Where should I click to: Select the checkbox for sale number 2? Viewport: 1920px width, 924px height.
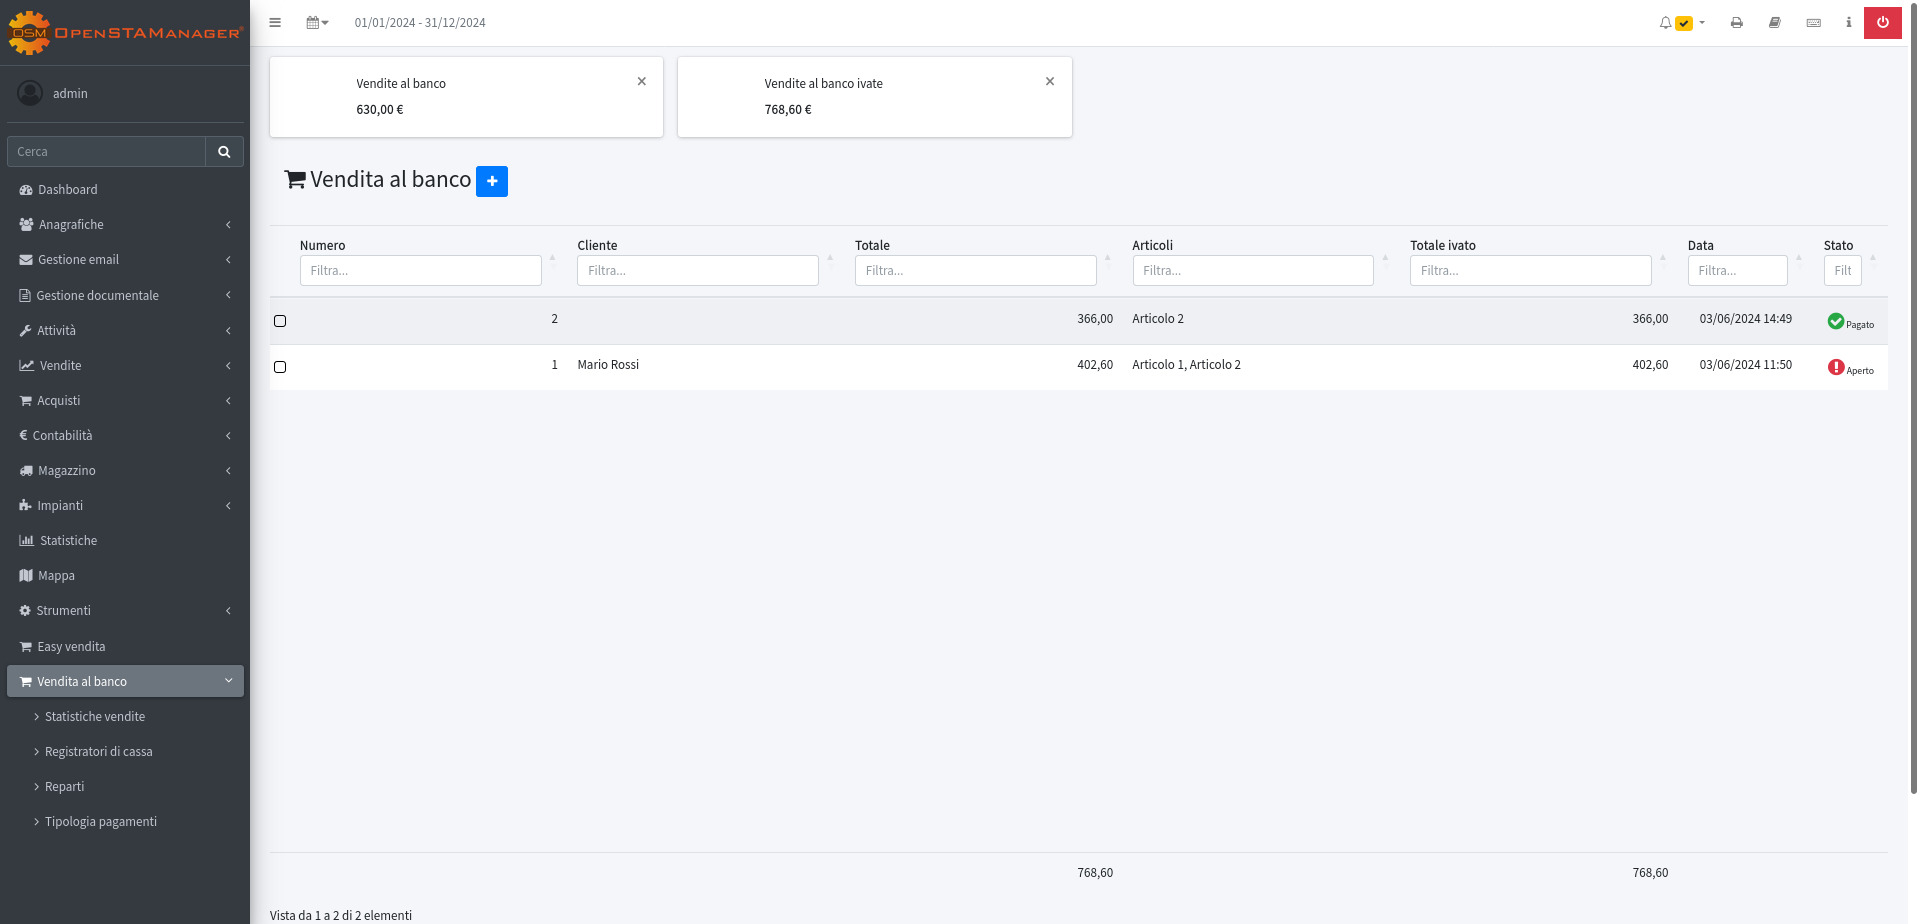280,321
